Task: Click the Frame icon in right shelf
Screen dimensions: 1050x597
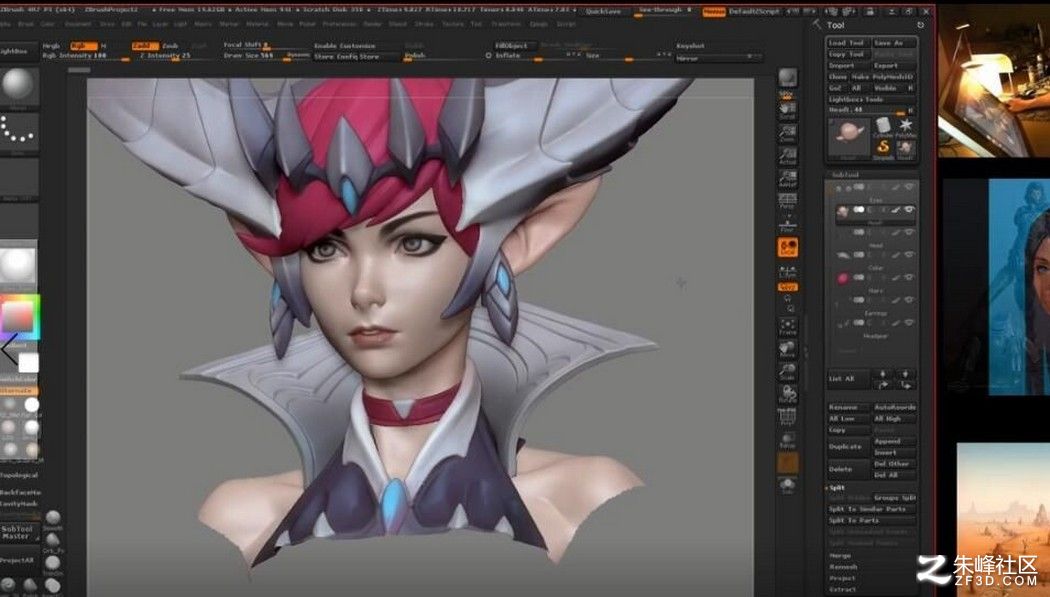Action: coord(788,327)
